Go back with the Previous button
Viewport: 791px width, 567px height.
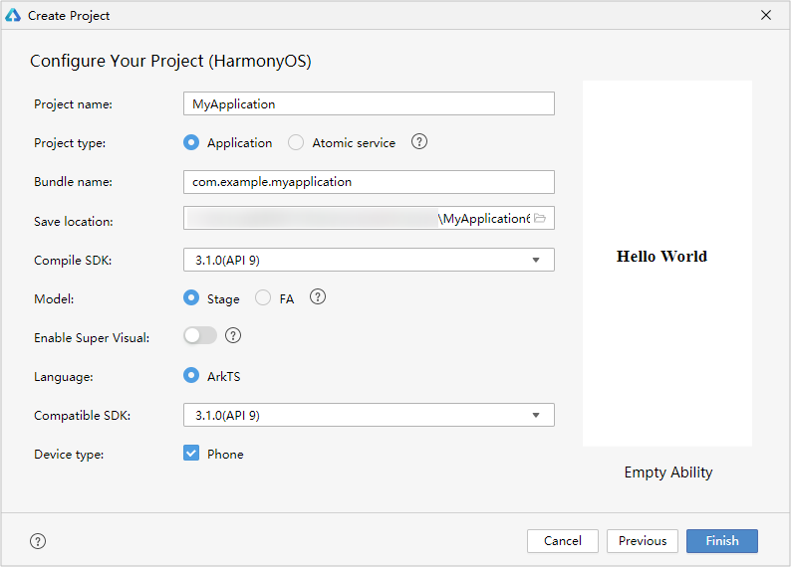pyautogui.click(x=642, y=541)
